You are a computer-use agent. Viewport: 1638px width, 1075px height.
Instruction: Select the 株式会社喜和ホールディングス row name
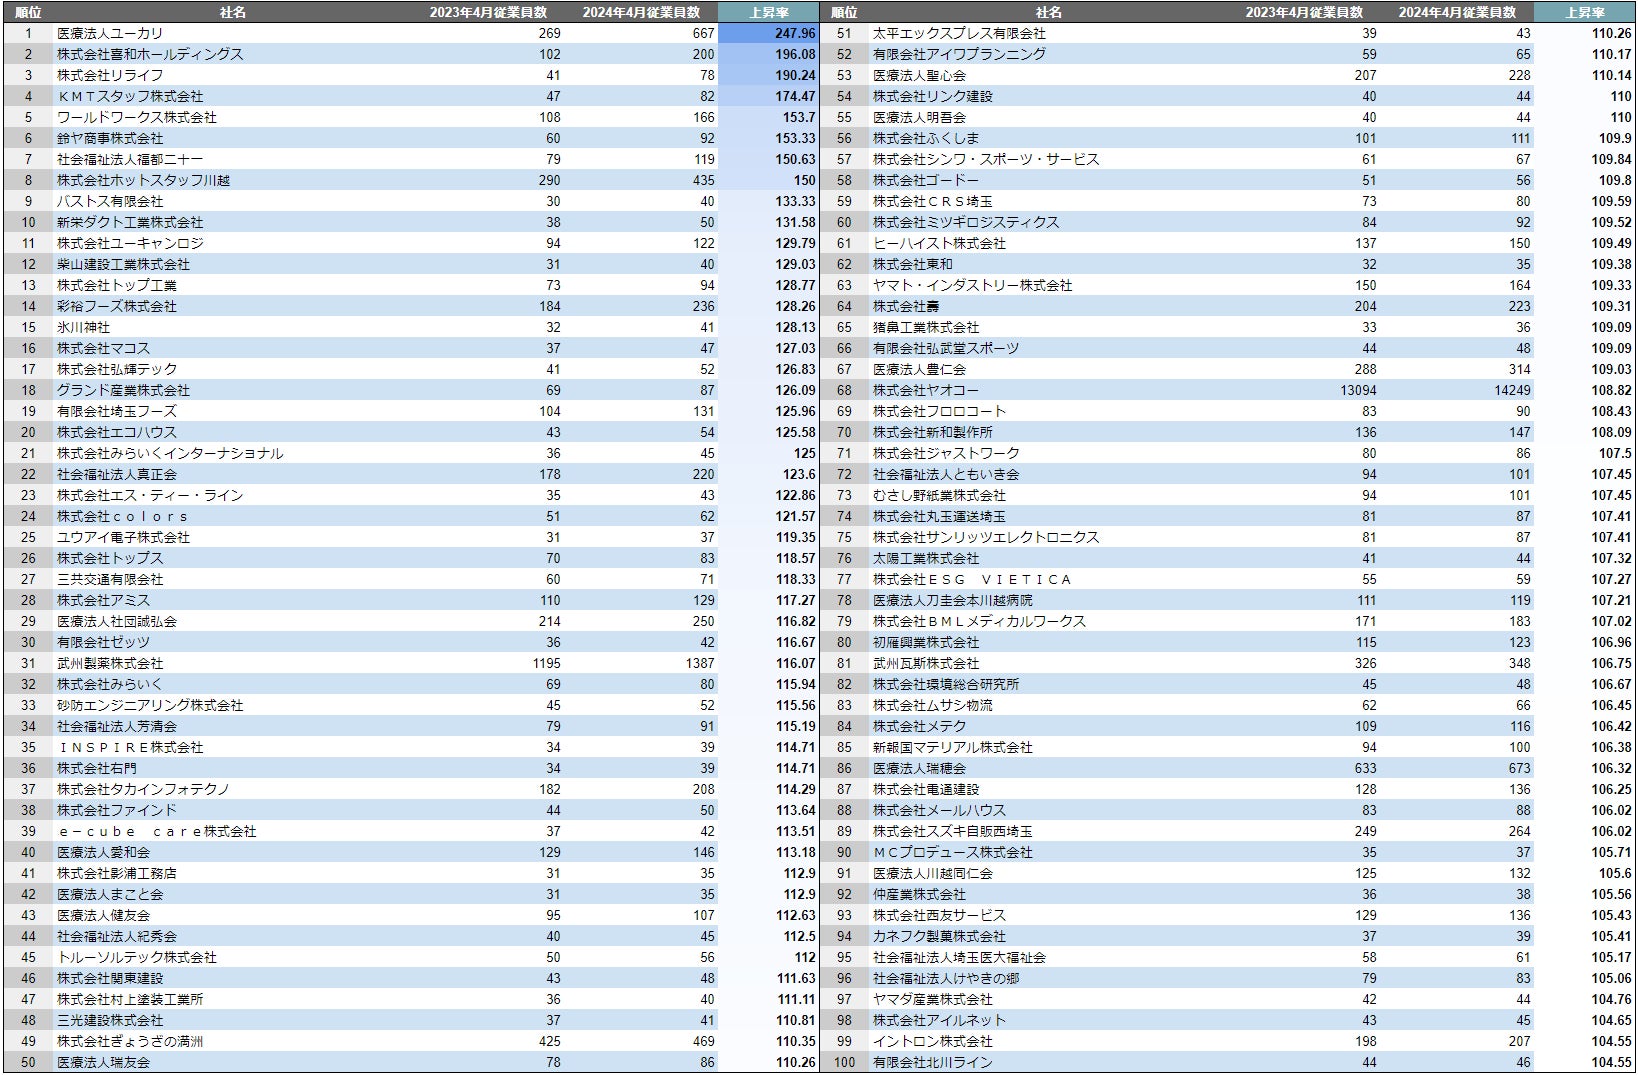click(150, 54)
